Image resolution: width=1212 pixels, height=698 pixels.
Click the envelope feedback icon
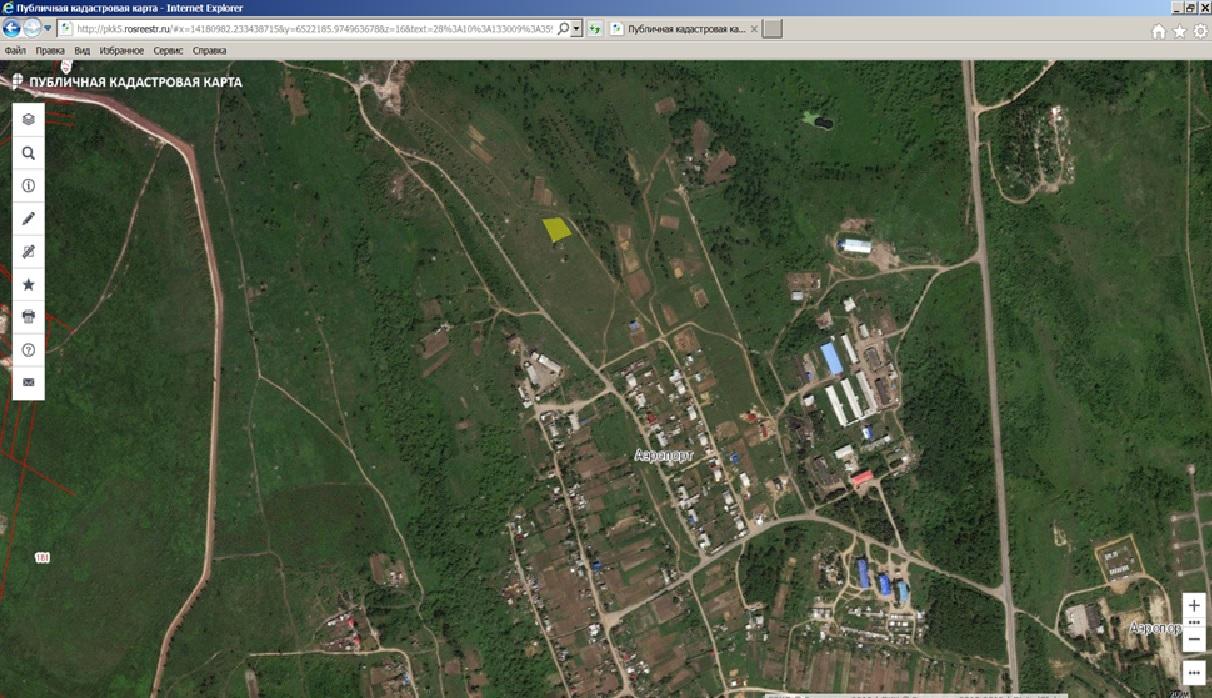(x=28, y=382)
